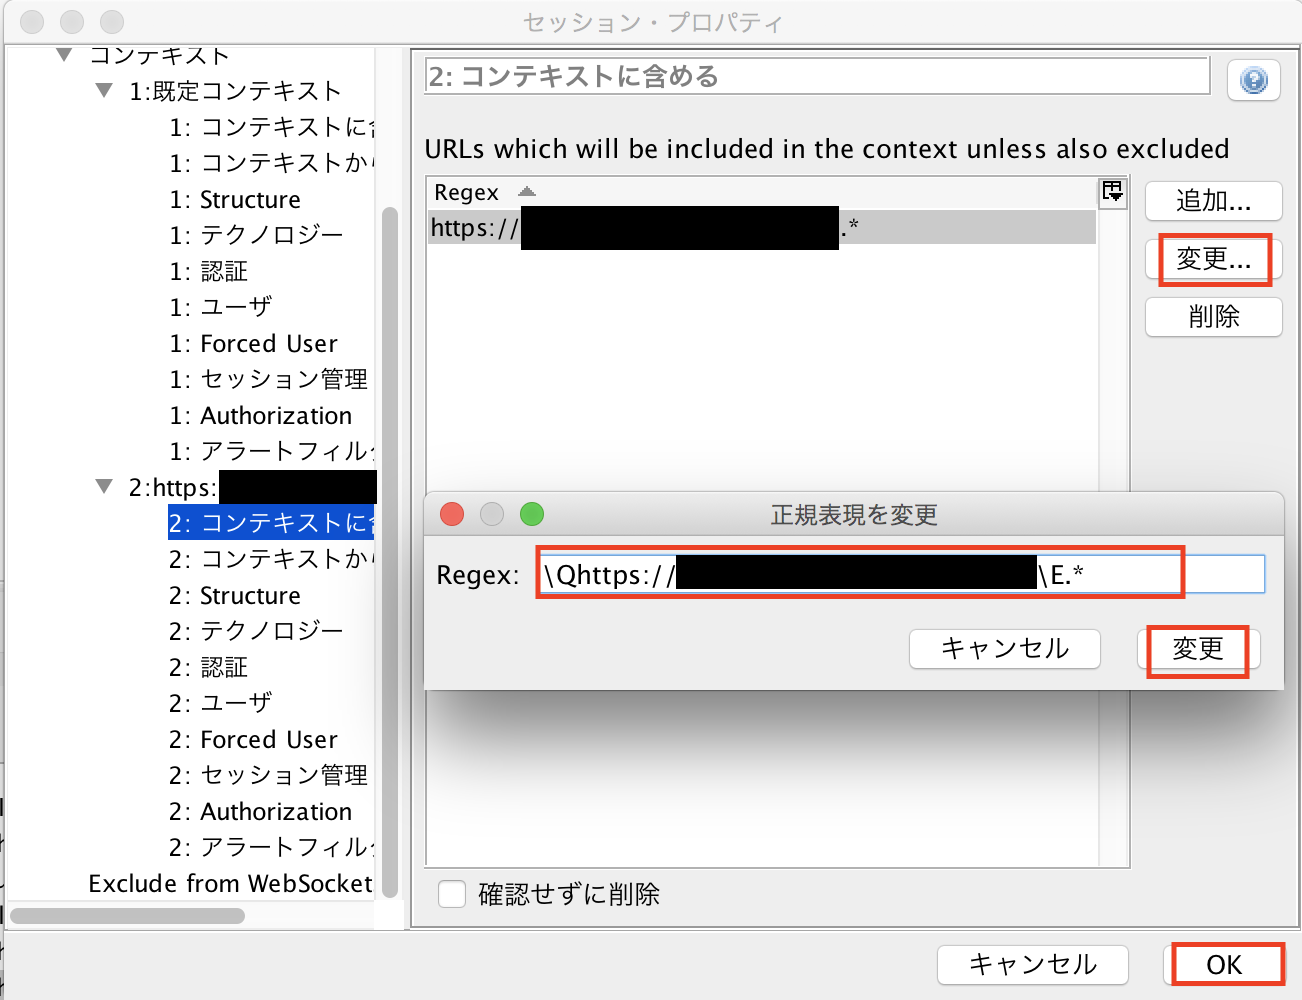1302x1000 pixels.
Task: Click the 追加... button
Action: click(x=1213, y=201)
